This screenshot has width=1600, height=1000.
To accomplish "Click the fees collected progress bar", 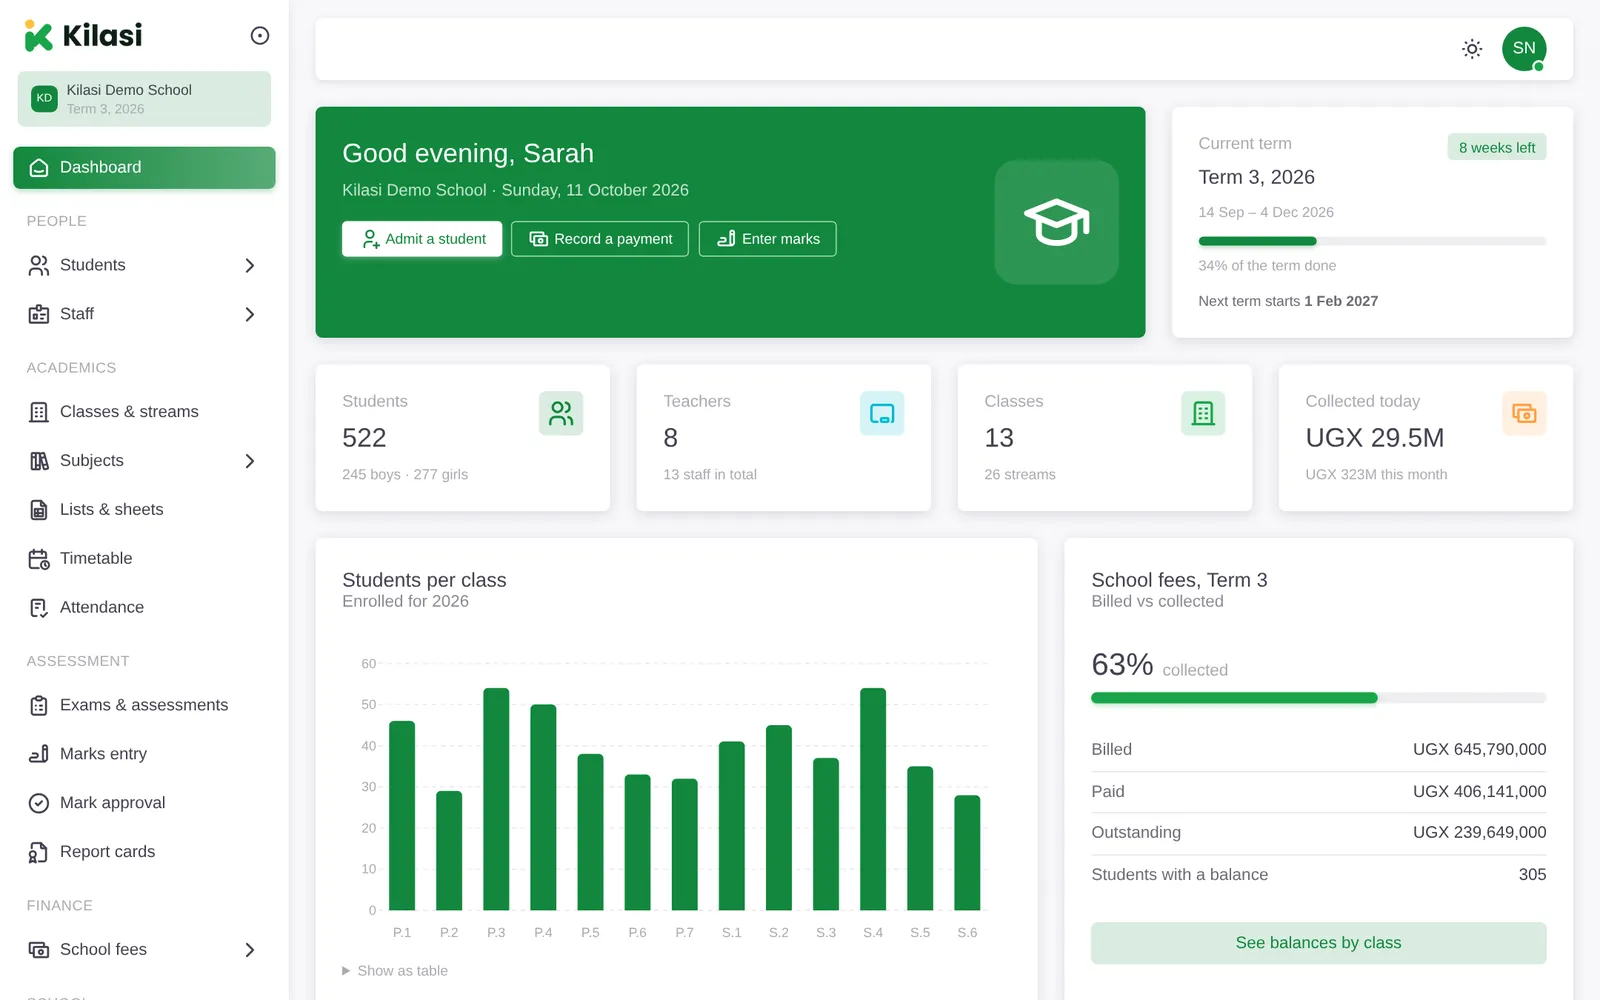I will [x=1318, y=698].
